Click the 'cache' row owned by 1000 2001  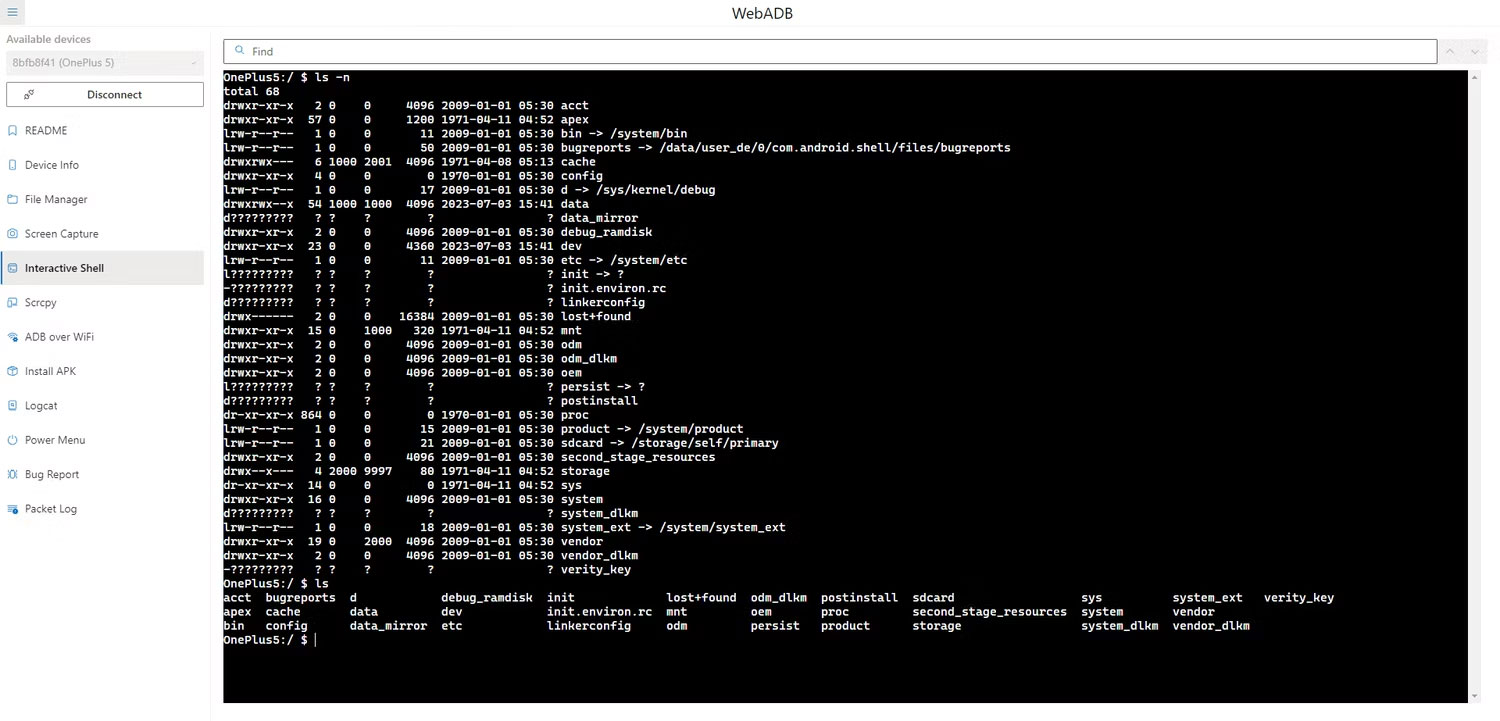click(409, 161)
